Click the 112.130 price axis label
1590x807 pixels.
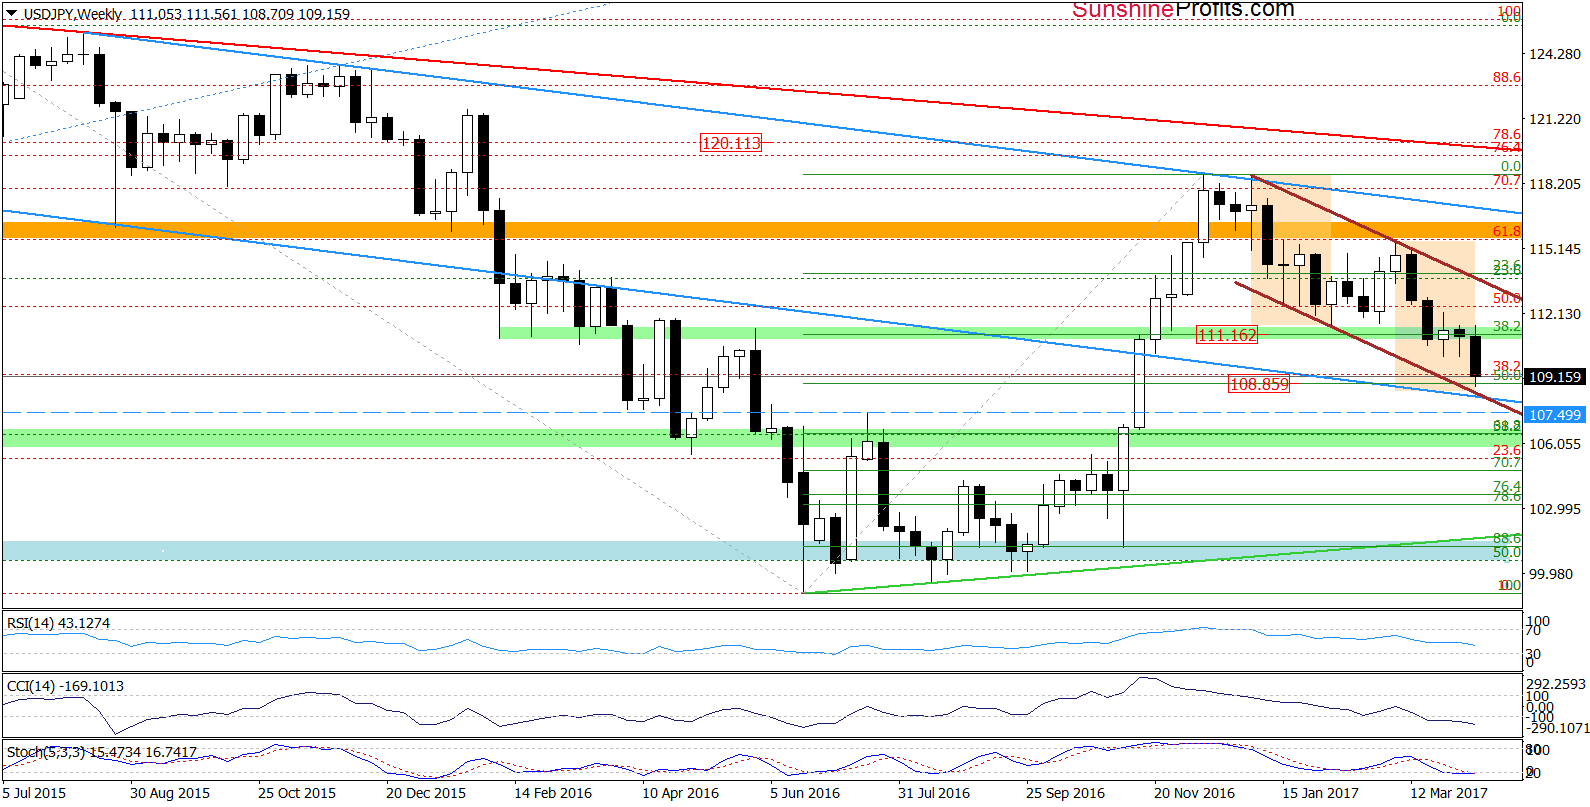click(x=1555, y=314)
